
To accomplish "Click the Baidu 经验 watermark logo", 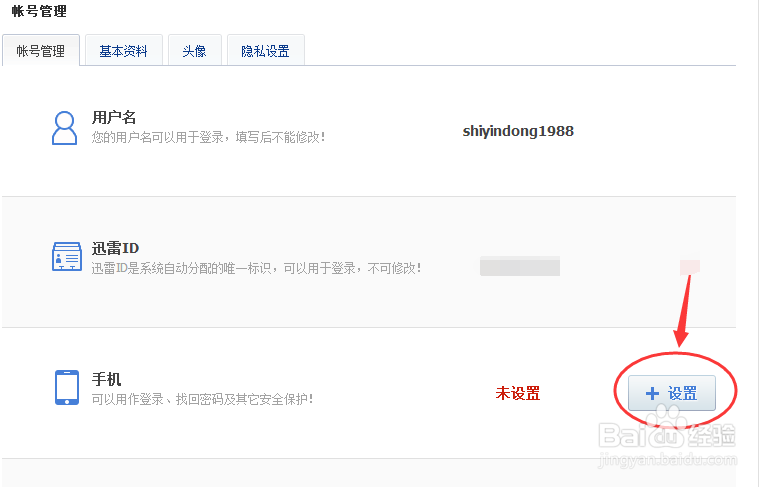I will [665, 437].
